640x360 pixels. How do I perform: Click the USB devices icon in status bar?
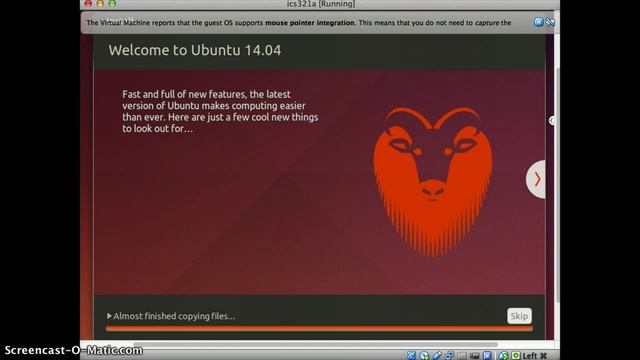coord(437,356)
